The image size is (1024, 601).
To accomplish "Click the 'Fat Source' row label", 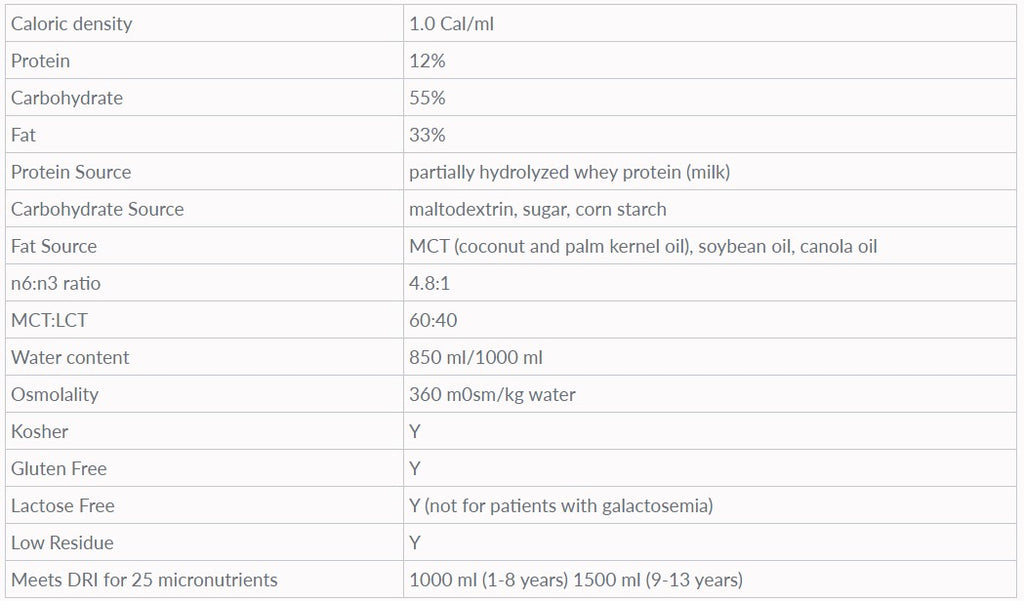I will 54,246.
